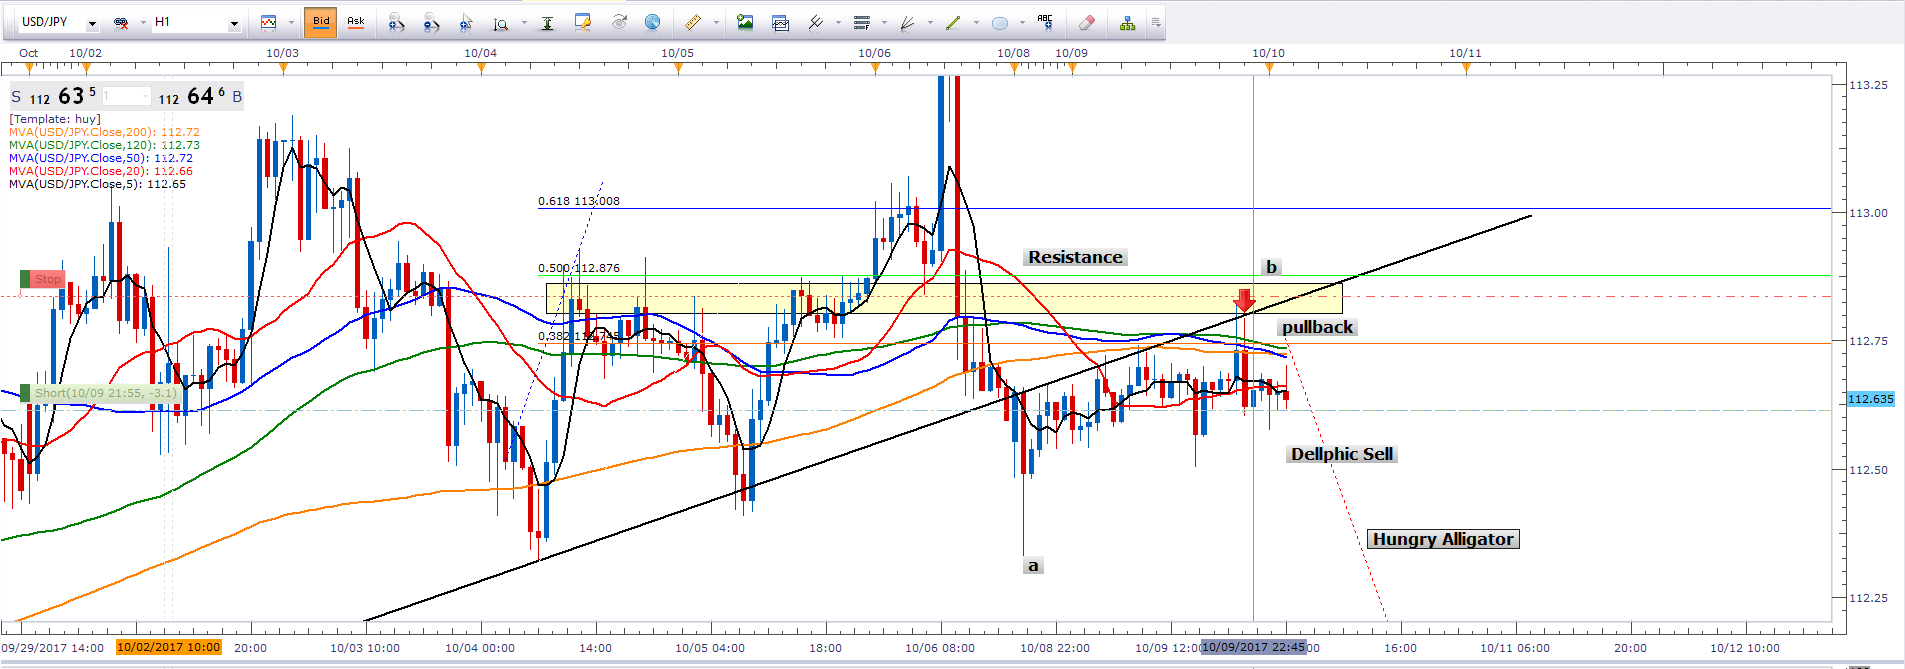Toggle the unlink chart icon
1905x669 pixels.
click(x=121, y=22)
